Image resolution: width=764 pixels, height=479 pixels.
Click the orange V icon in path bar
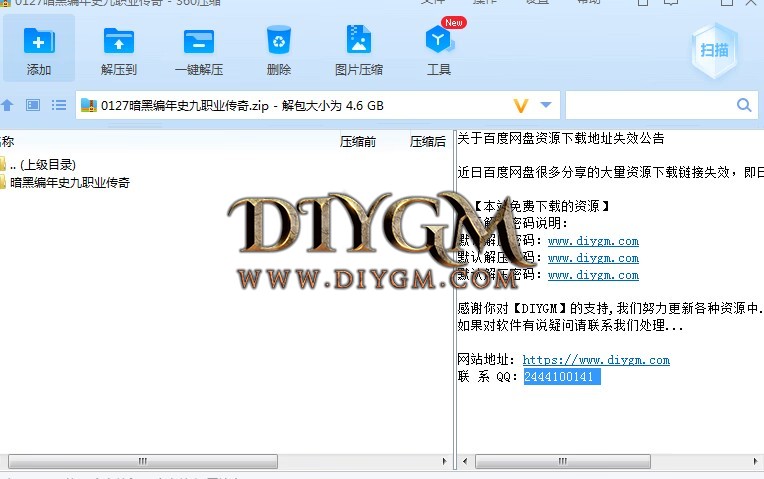tap(521, 105)
